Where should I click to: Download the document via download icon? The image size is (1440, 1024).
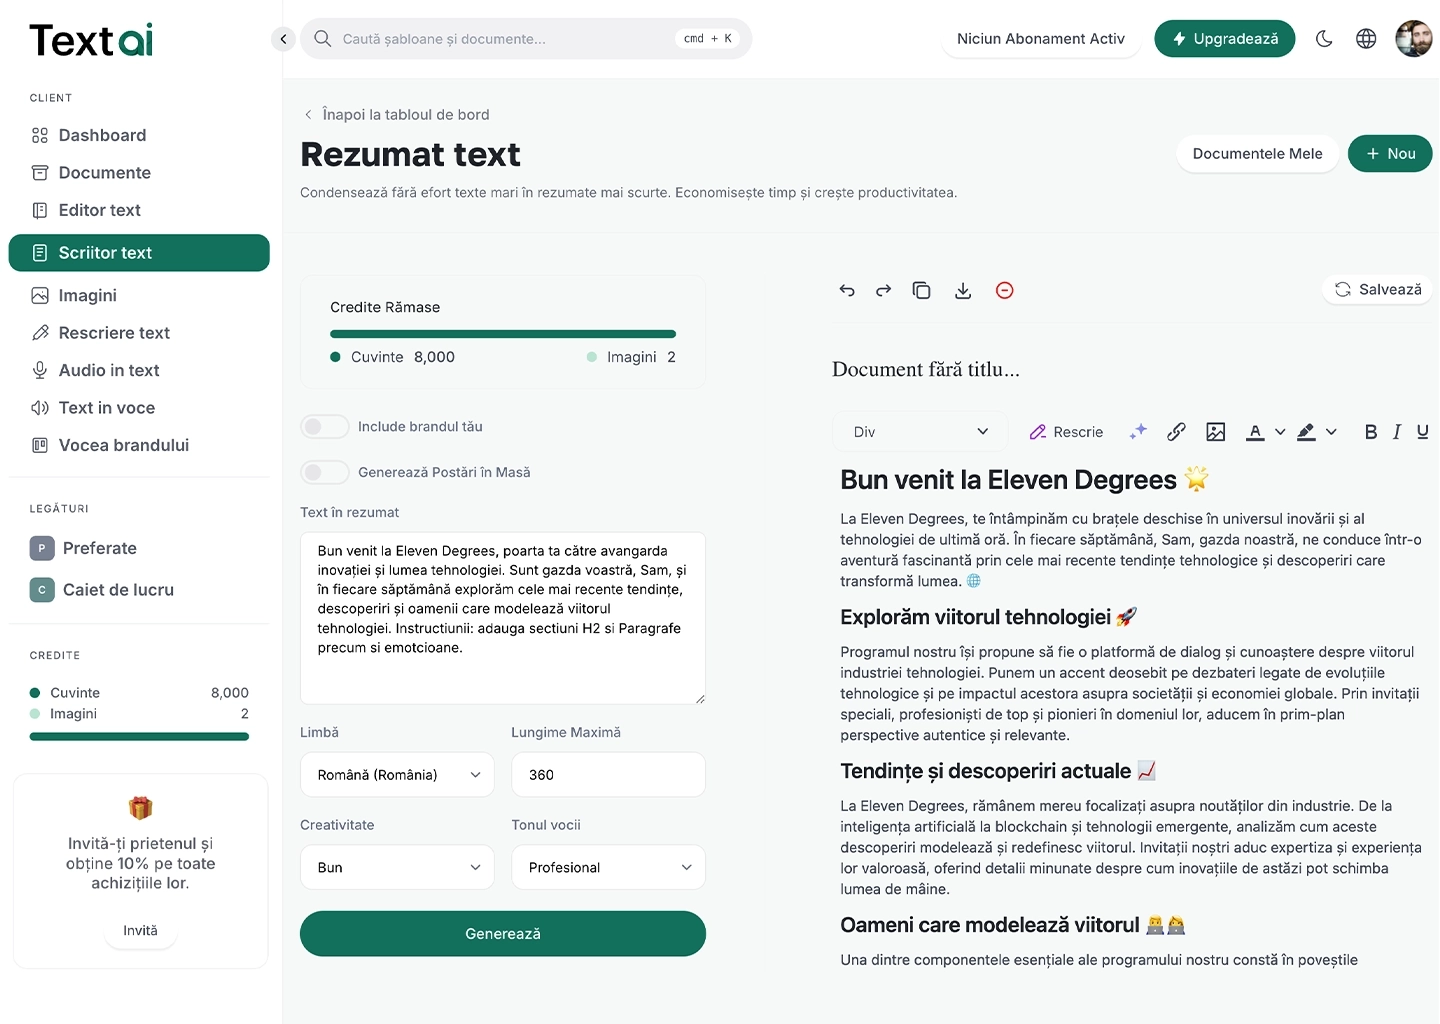[963, 290]
